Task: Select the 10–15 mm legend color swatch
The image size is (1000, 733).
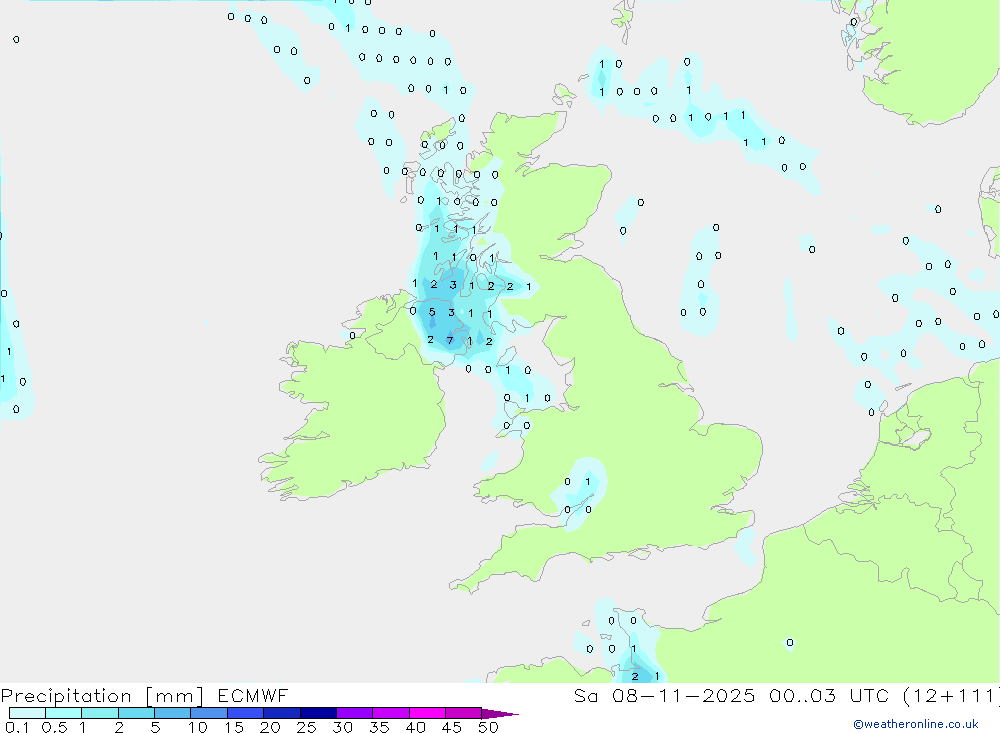Action: 209,713
